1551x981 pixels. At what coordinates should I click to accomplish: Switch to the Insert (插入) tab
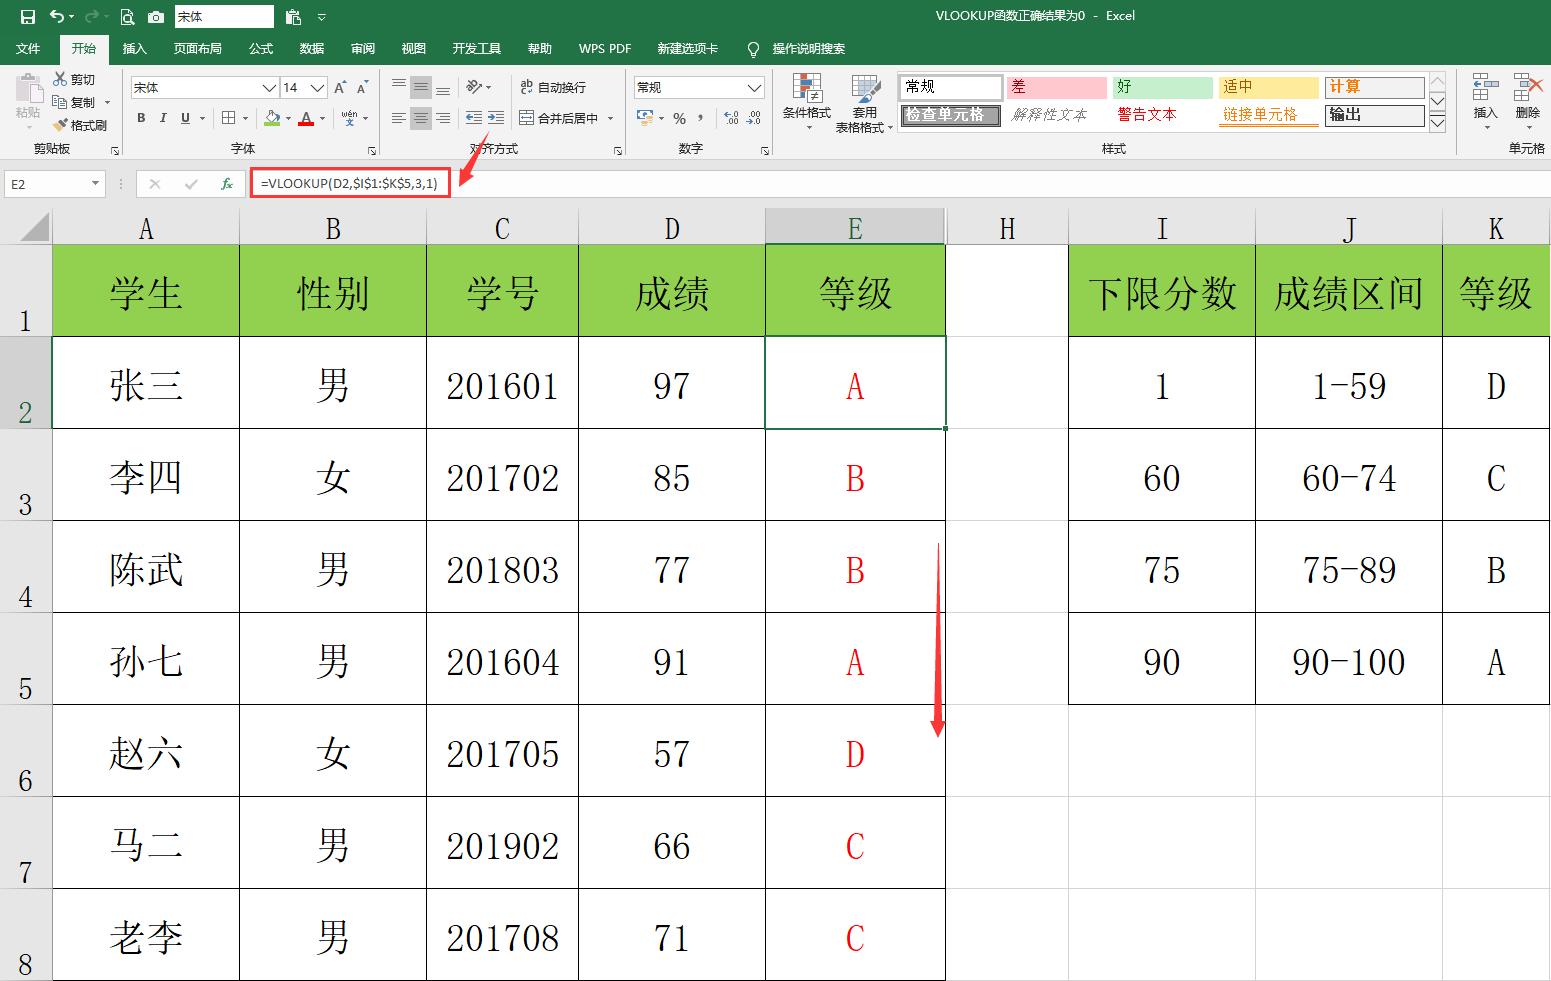point(134,48)
